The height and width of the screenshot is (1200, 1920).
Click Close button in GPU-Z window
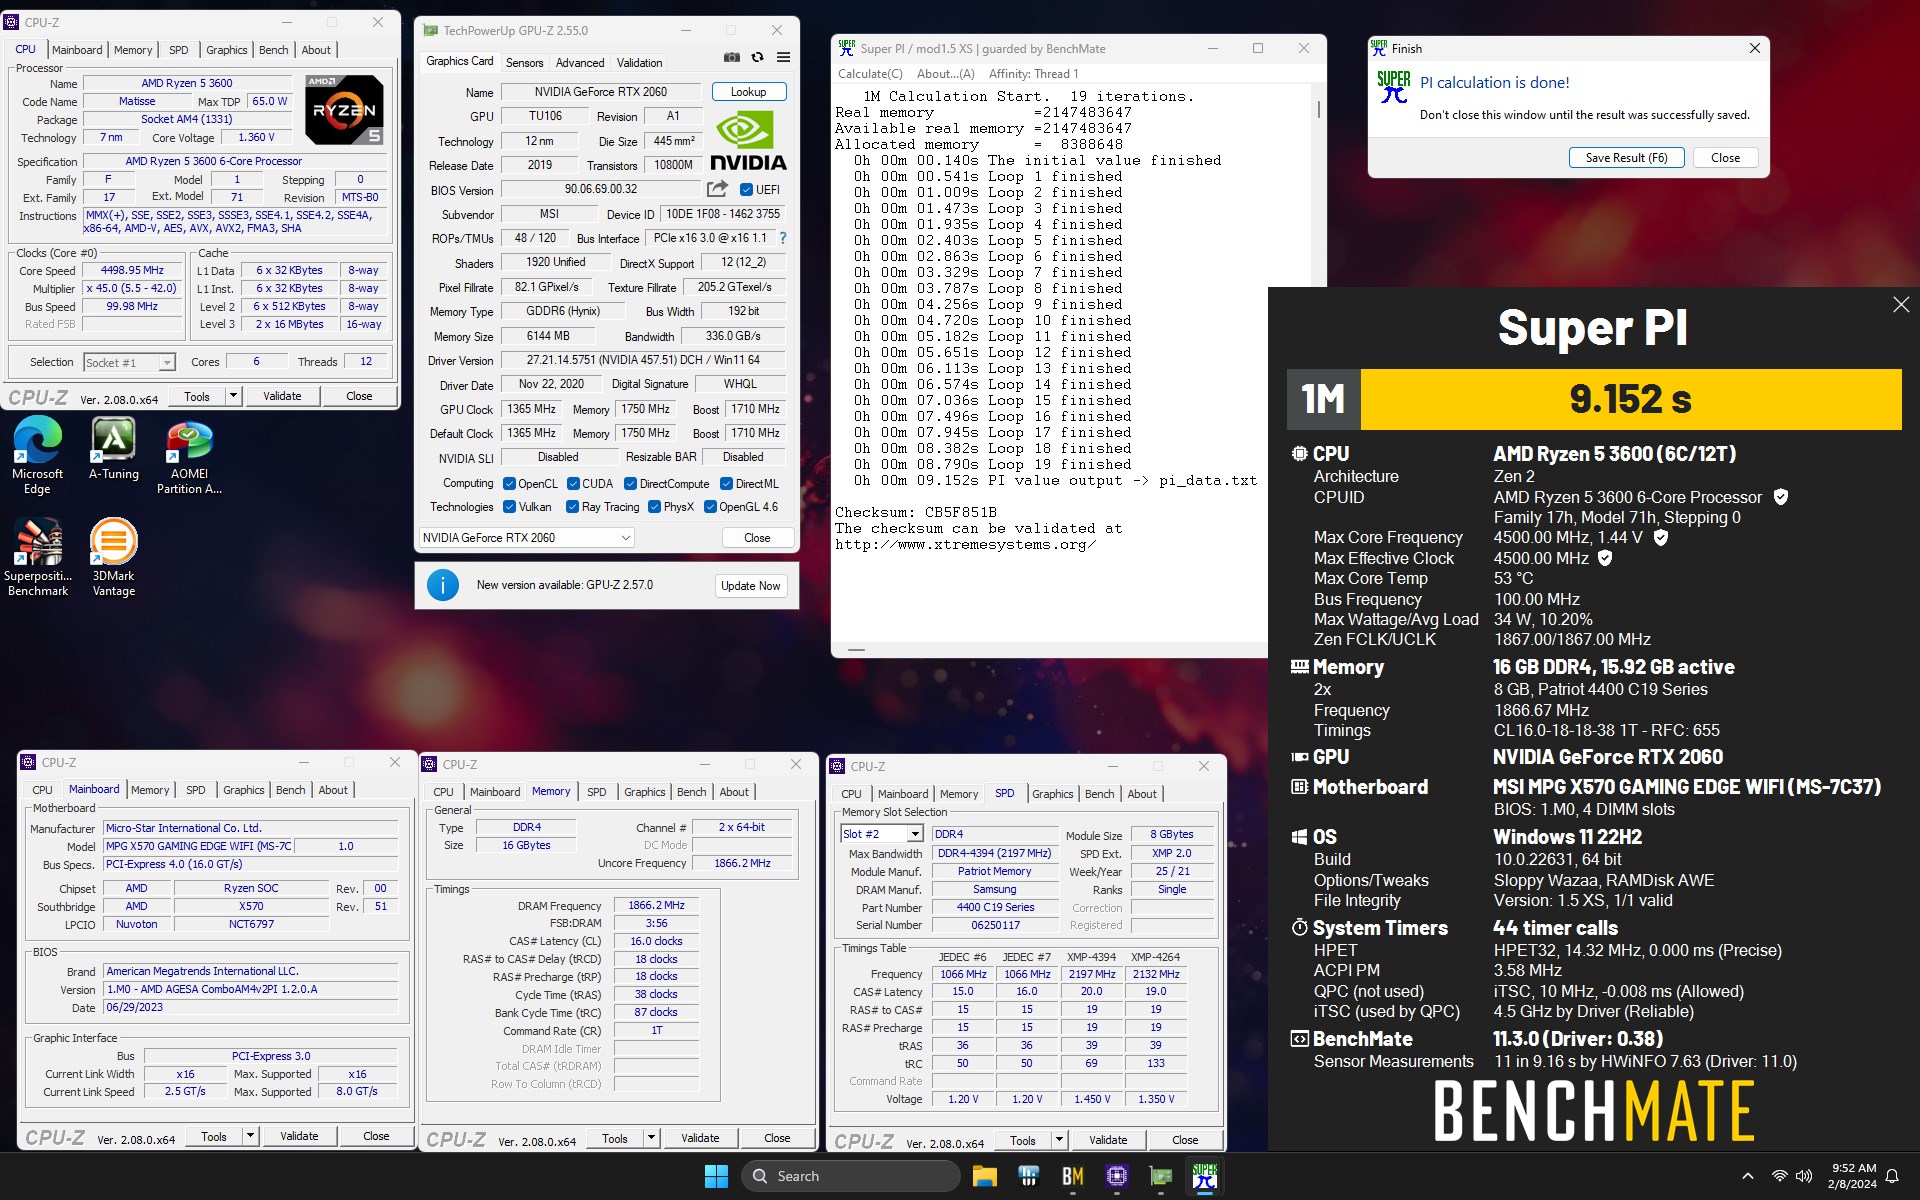[x=757, y=538]
